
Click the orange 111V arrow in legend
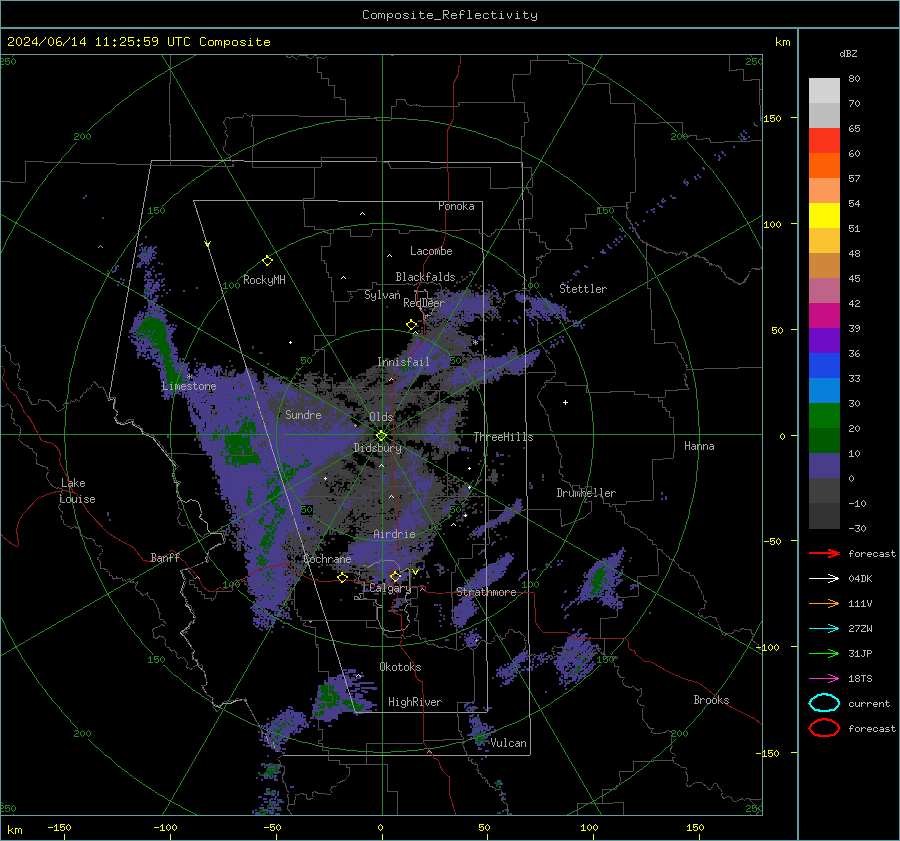pyautogui.click(x=824, y=603)
